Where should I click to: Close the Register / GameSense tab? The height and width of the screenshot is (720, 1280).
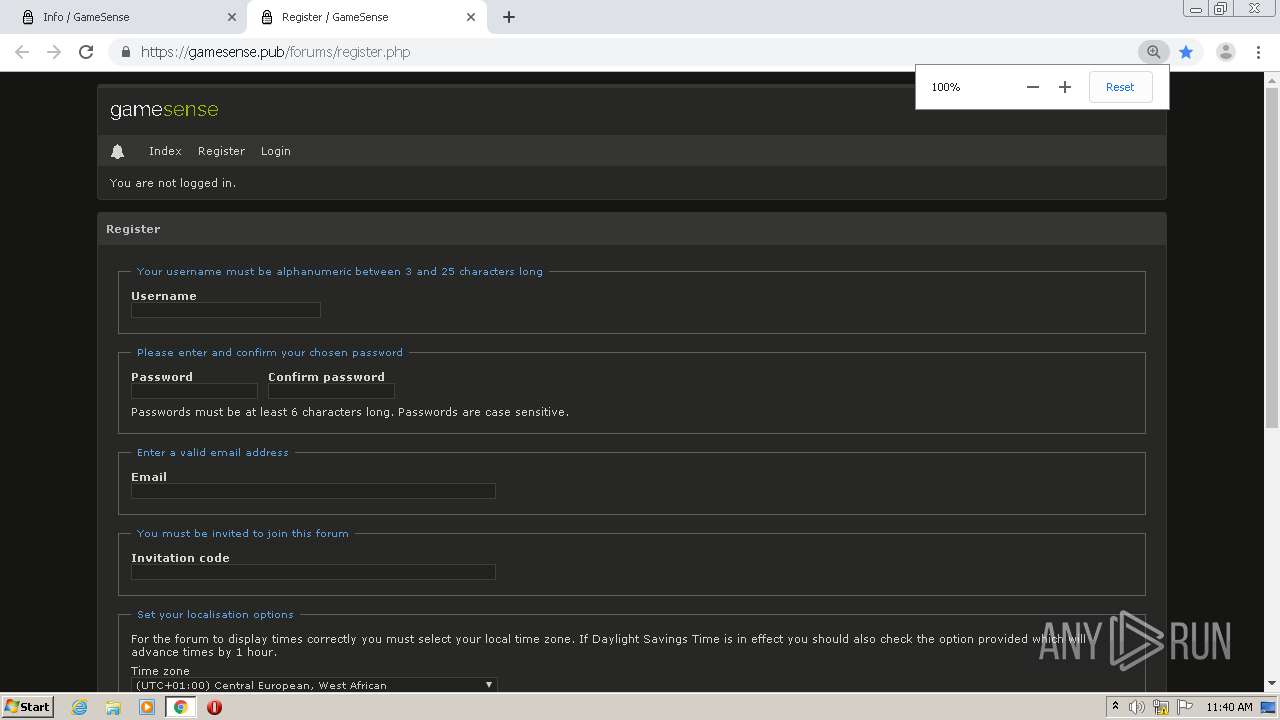tap(471, 17)
